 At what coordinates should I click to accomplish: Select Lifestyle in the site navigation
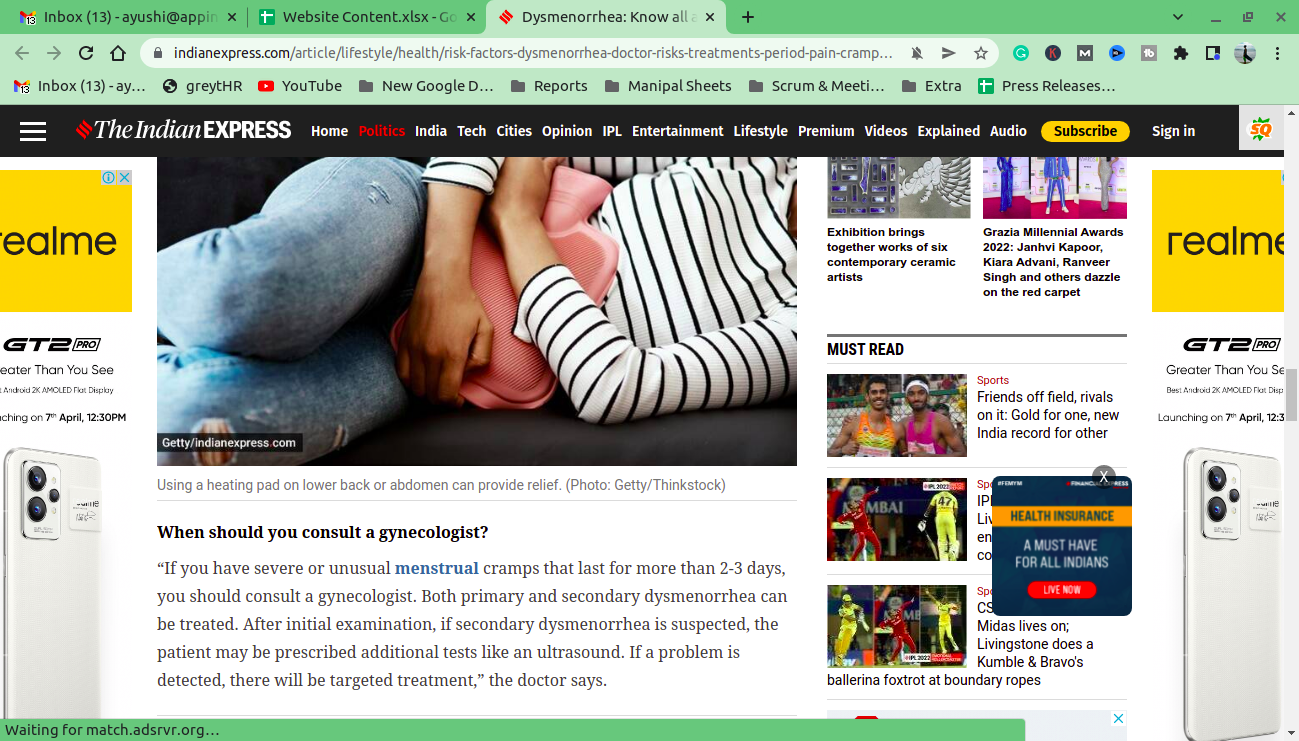point(760,131)
